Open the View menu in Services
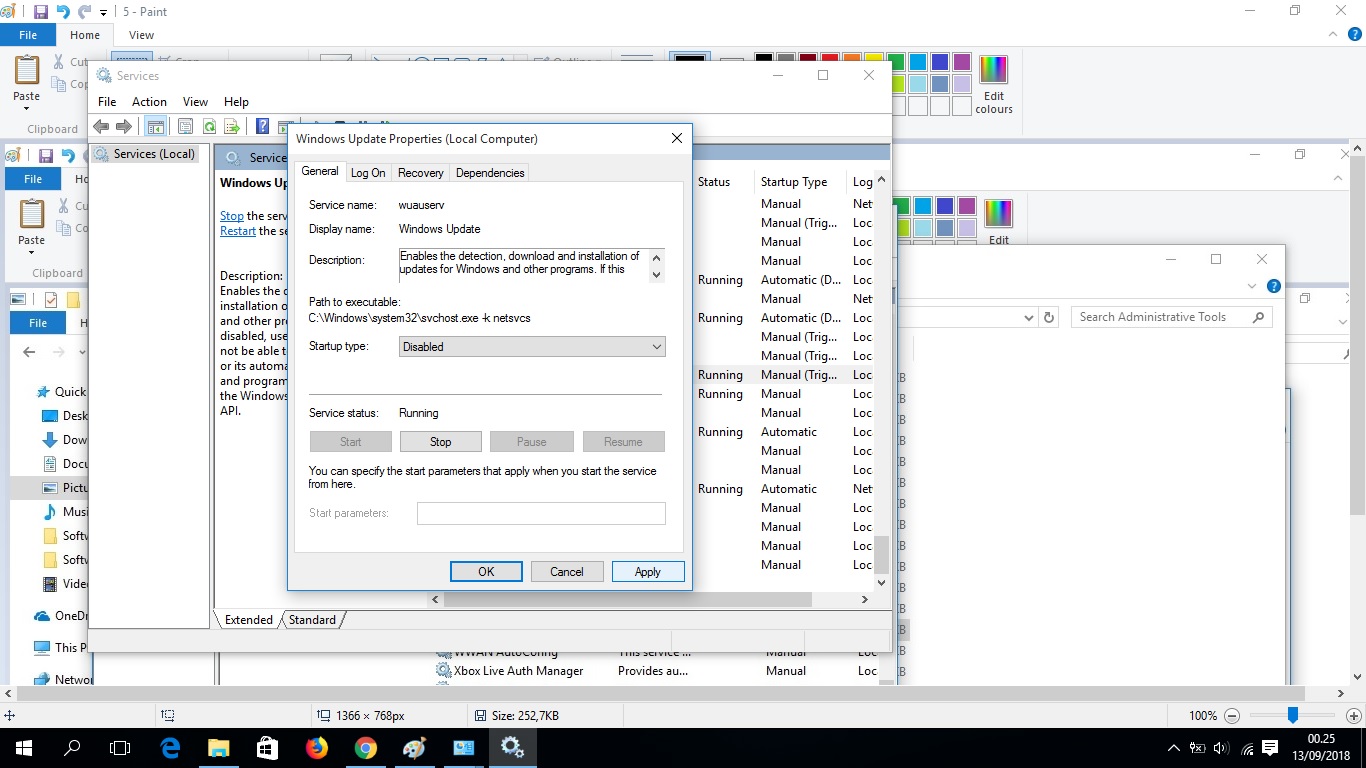Viewport: 1366px width, 768px height. coord(195,102)
